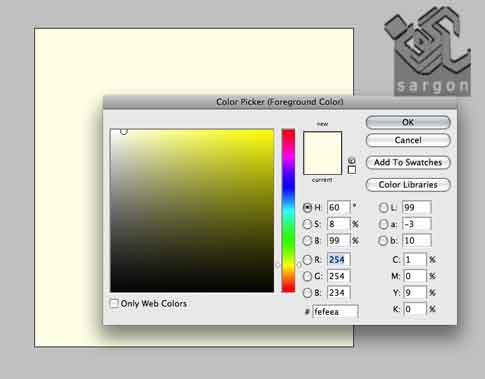Enable the Only Web Colors checkbox

(114, 303)
